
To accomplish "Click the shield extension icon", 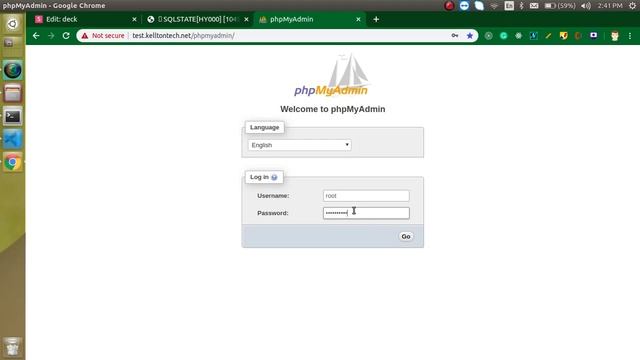I will (x=563, y=36).
